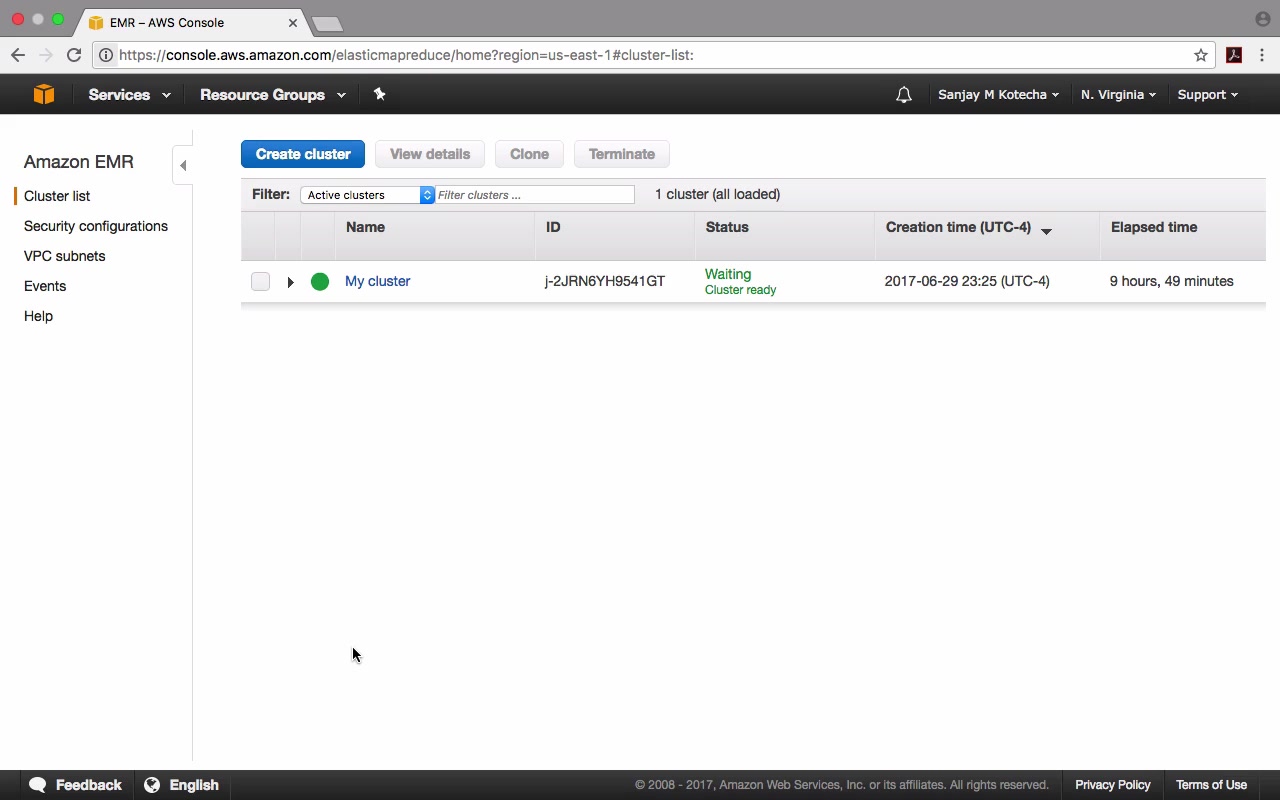1280x800 pixels.
Task: Collapse the Amazon EMR side panel arrow
Action: [183, 165]
